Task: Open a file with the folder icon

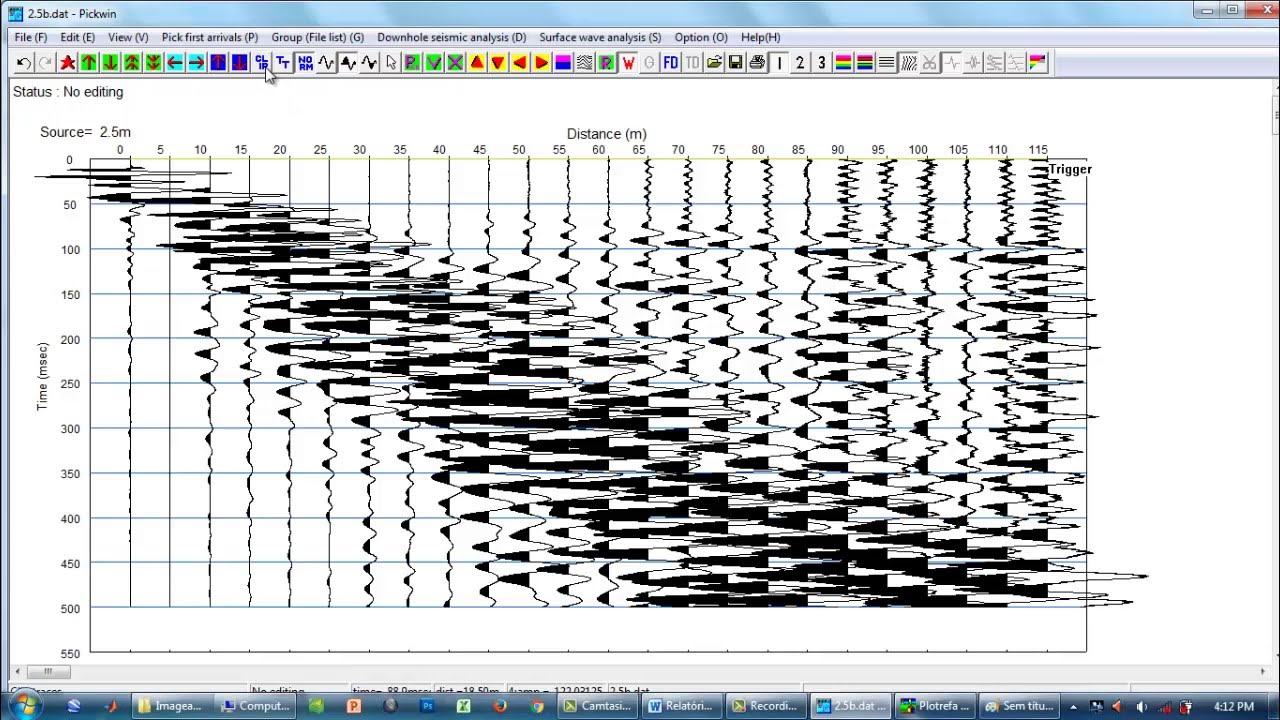Action: click(714, 63)
